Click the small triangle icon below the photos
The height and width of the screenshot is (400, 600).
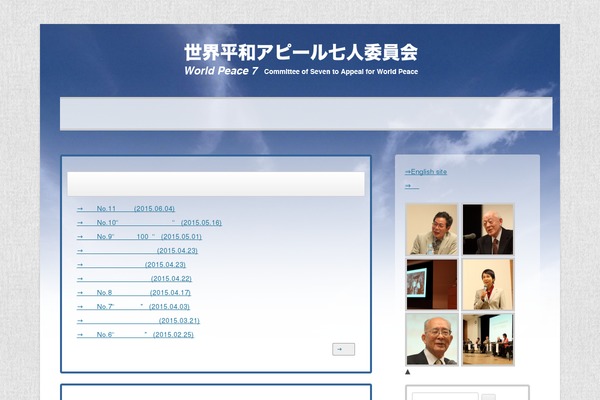[x=408, y=372]
